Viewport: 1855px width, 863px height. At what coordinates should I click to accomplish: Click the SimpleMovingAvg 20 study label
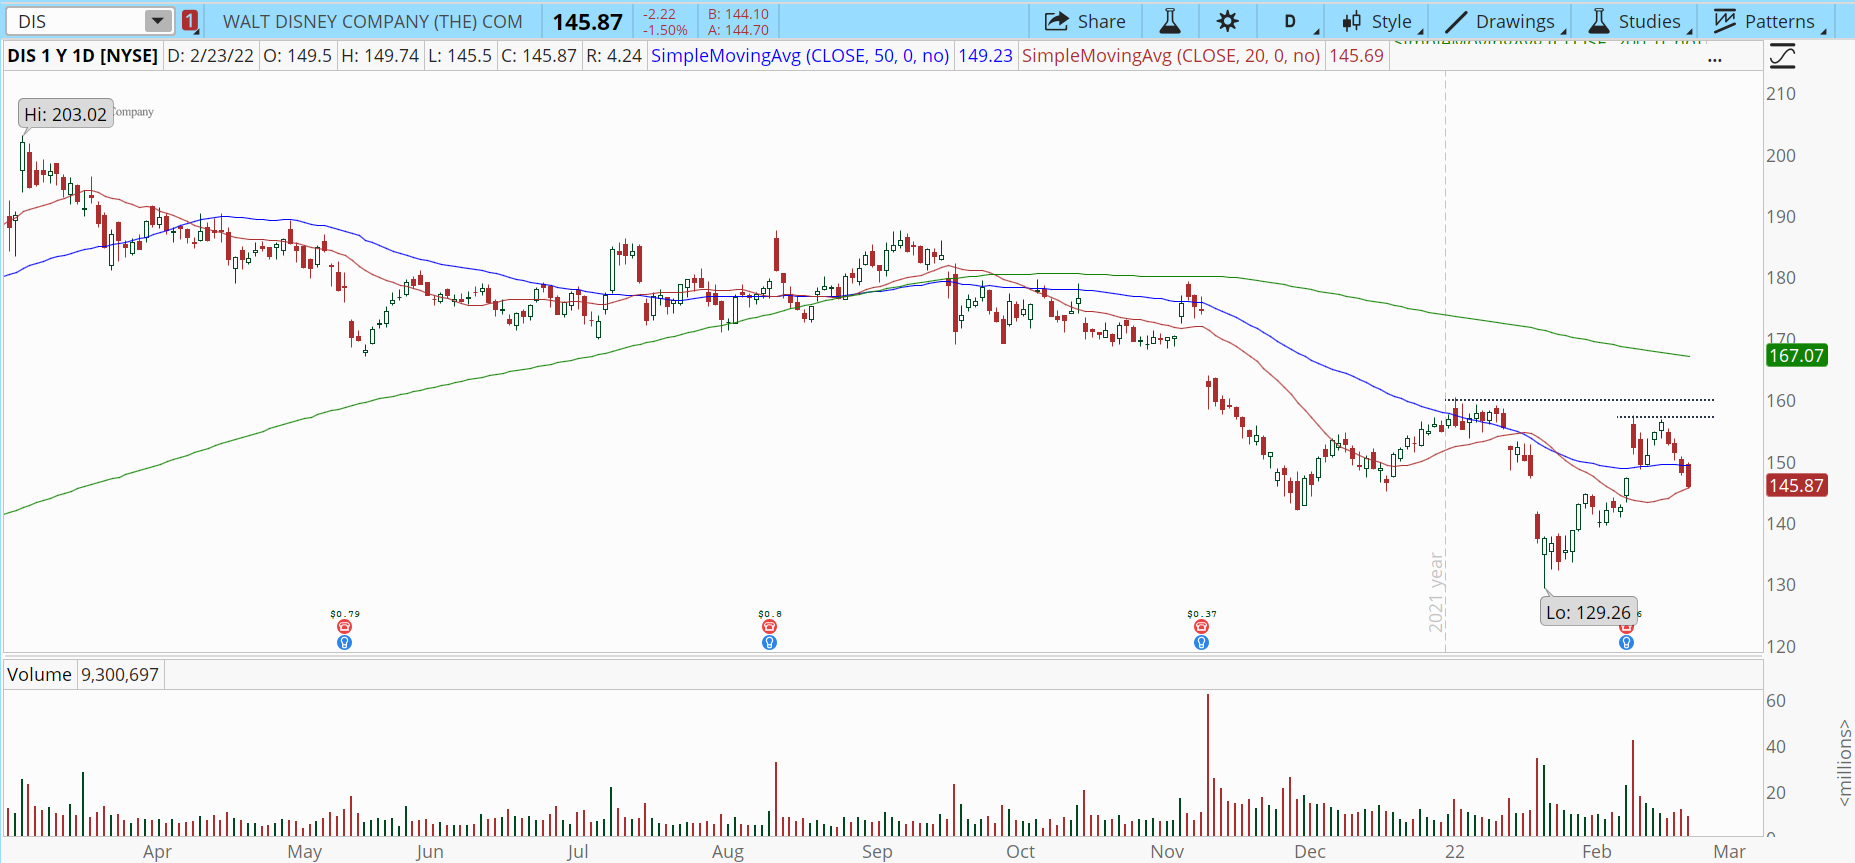coord(1171,56)
